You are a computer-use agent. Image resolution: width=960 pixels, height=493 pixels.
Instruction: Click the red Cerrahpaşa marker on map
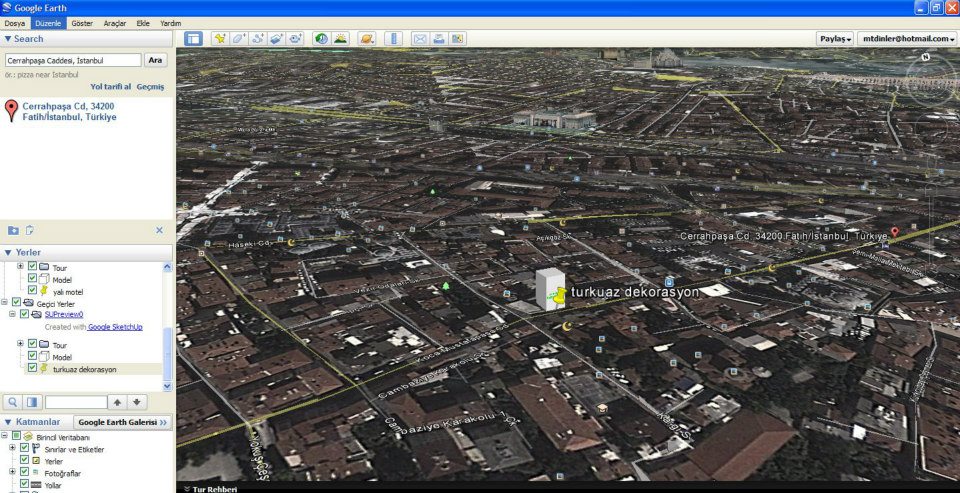[894, 232]
